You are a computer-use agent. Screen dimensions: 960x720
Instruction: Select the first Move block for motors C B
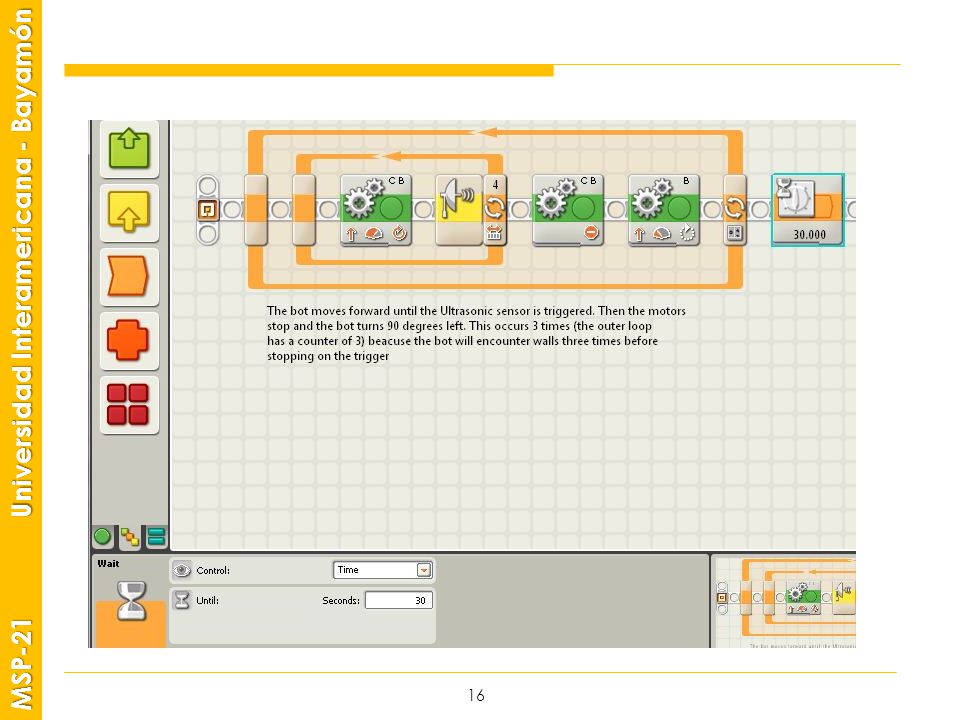tap(376, 210)
